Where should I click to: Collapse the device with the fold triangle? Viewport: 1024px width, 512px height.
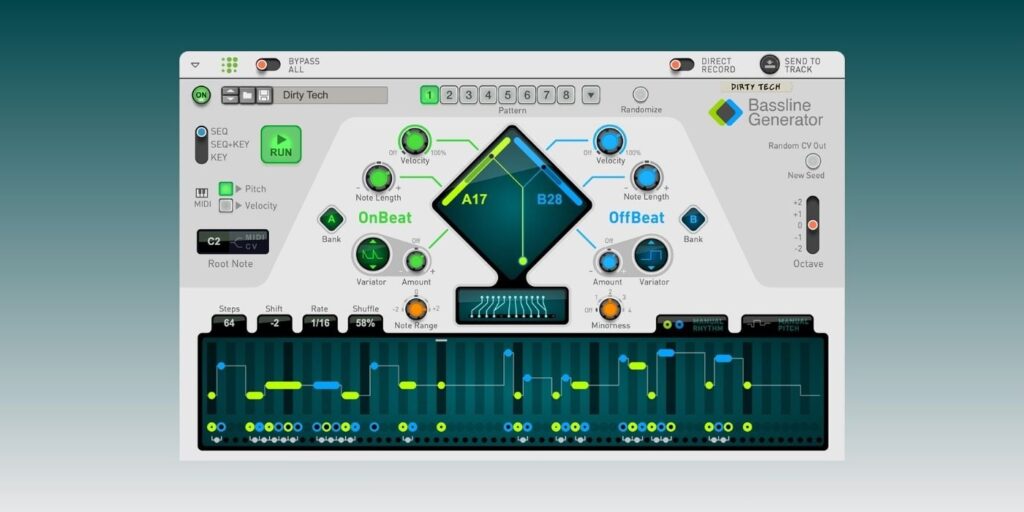(195, 65)
